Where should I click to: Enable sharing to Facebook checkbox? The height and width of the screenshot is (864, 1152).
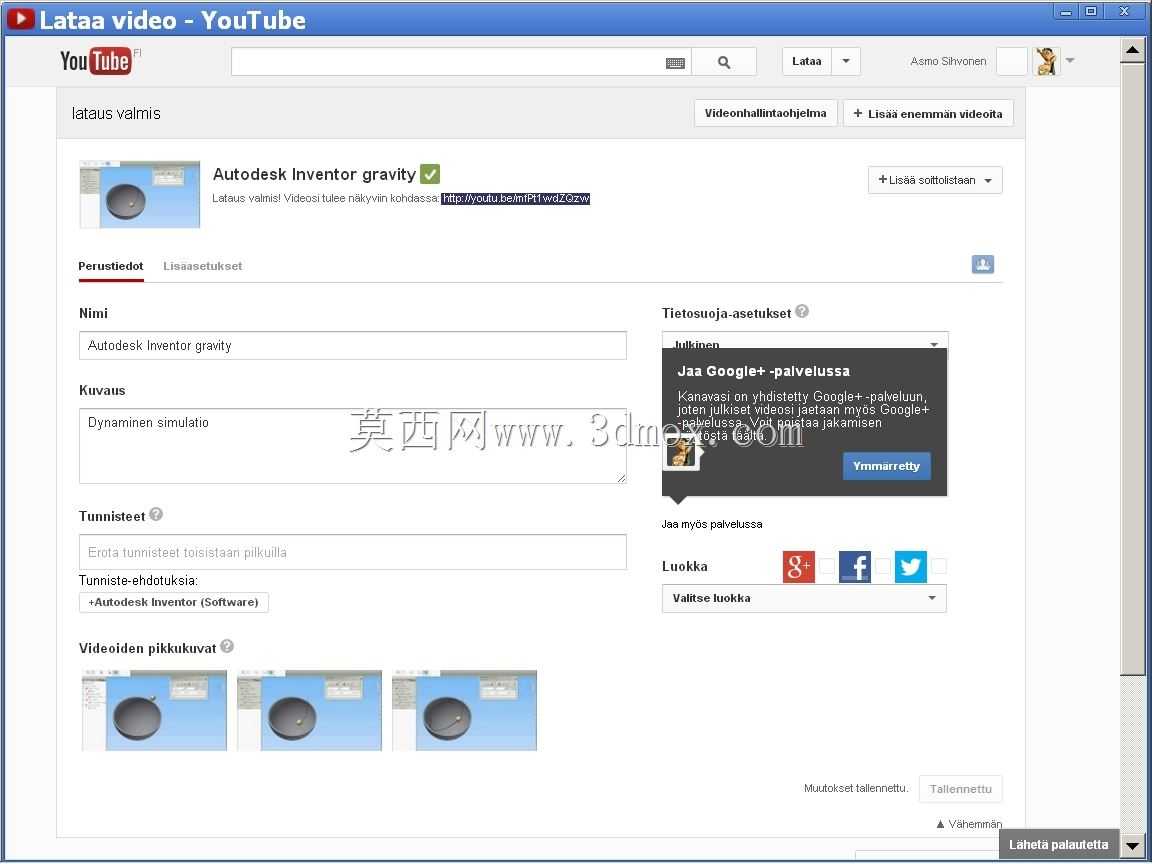882,566
